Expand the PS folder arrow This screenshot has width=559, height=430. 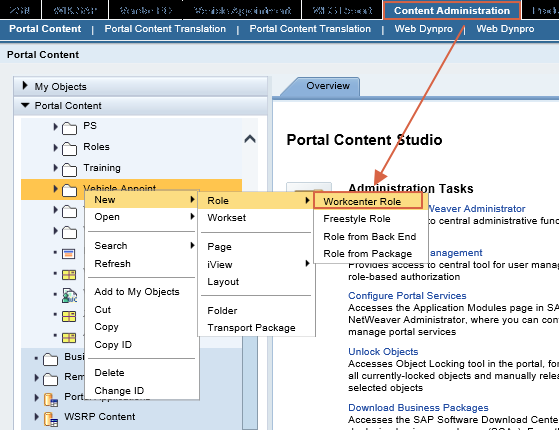[55, 127]
